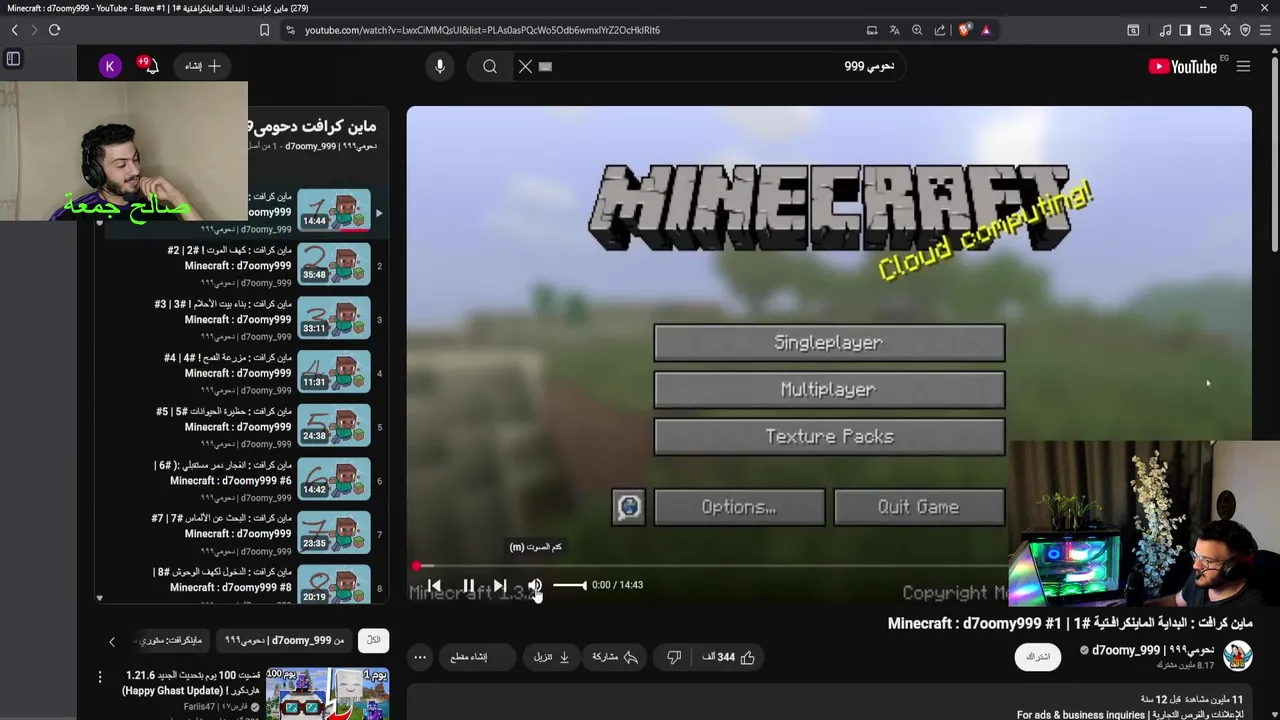Open recommended Happy Ghast Update thumbnail
Screen dimensions: 1280x720
coord(328,693)
